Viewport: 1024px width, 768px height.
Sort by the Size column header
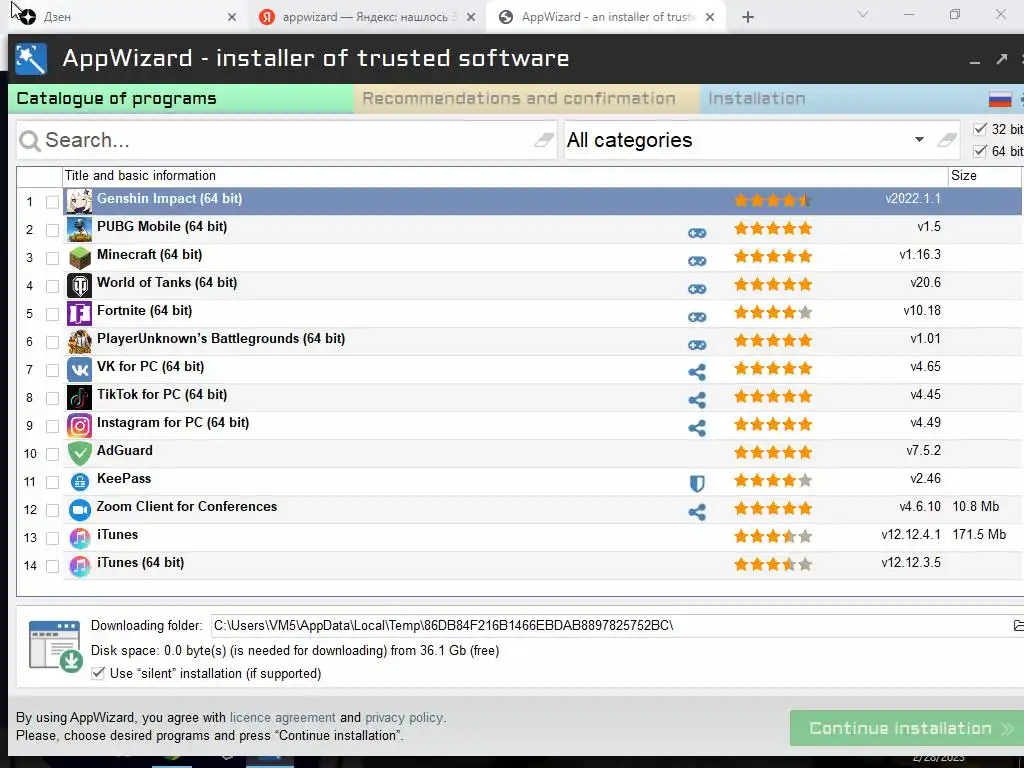(985, 176)
